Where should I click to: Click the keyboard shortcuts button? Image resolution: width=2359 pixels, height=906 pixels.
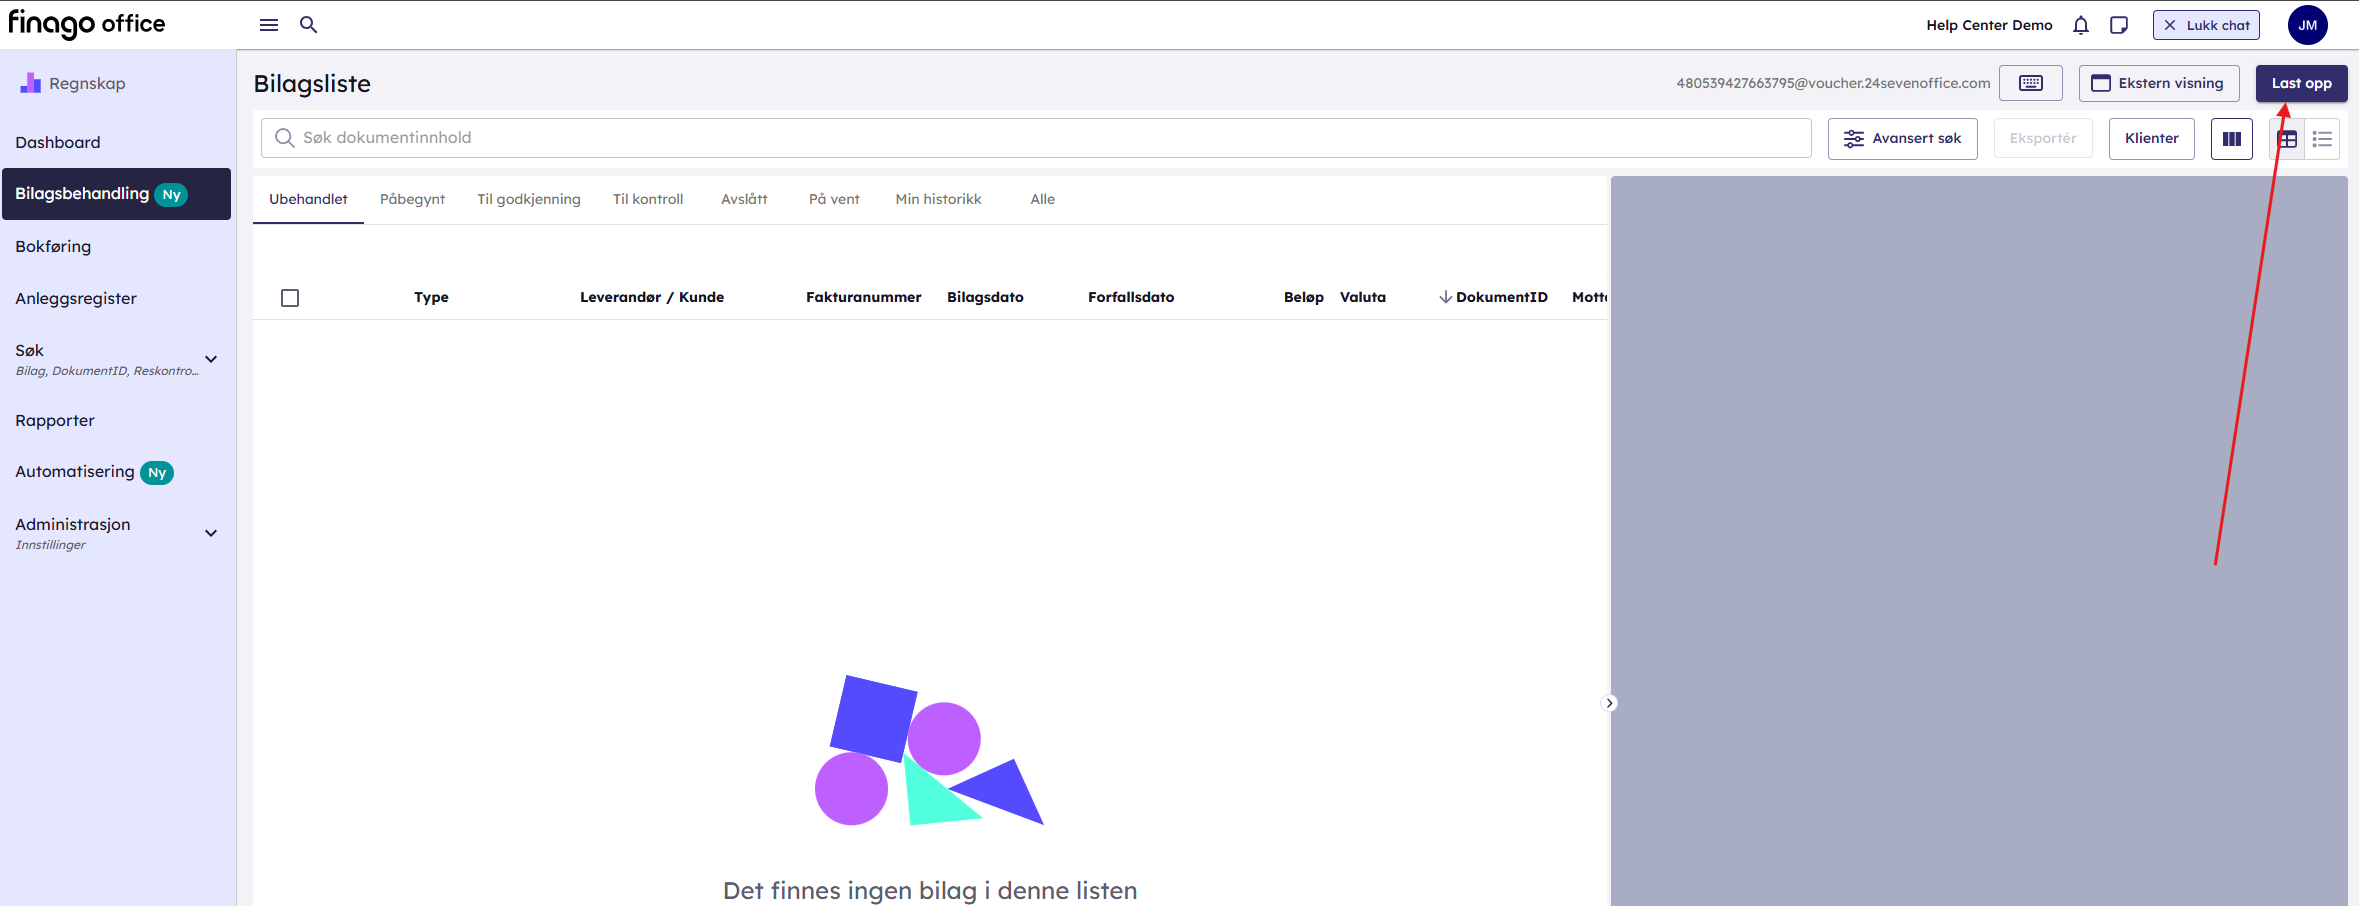[x=2030, y=83]
